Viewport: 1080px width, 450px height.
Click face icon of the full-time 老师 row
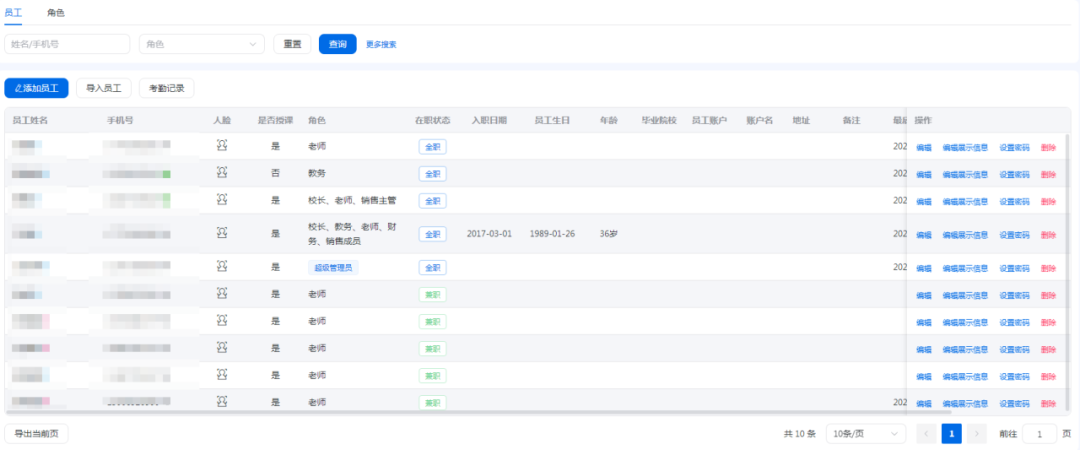pos(222,146)
